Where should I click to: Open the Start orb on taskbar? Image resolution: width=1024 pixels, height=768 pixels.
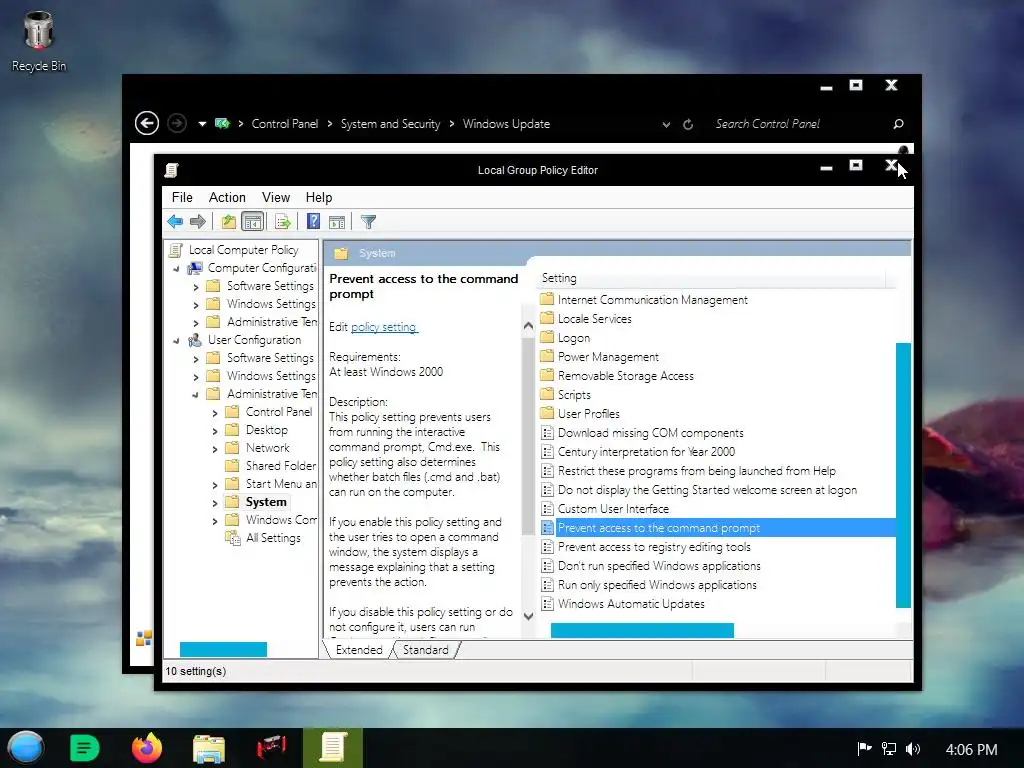tap(26, 748)
